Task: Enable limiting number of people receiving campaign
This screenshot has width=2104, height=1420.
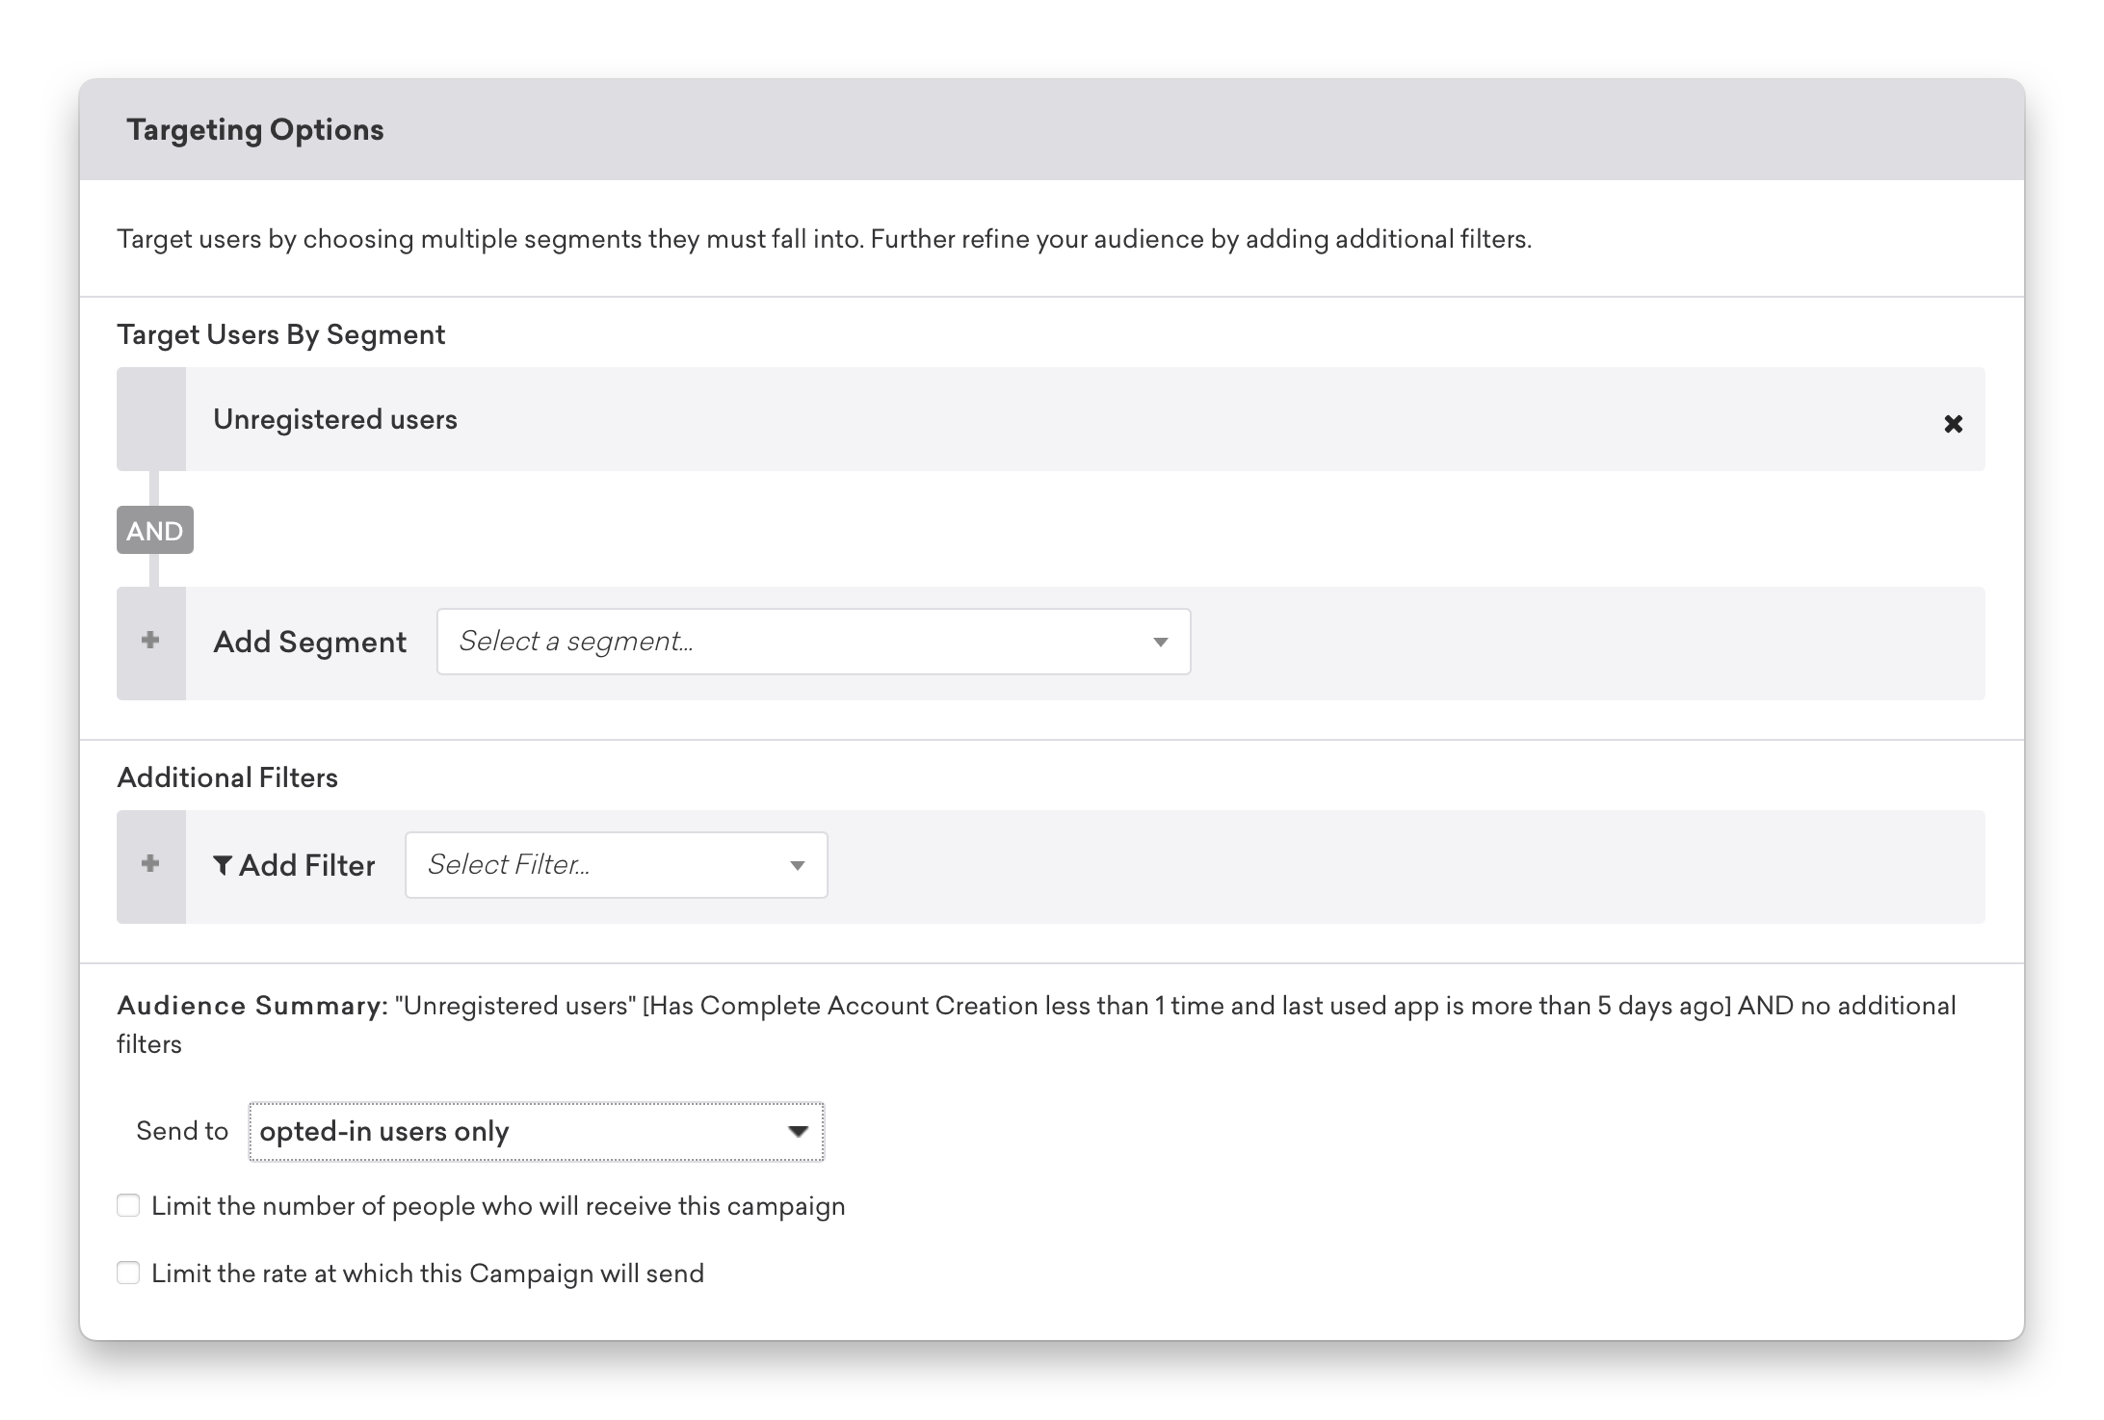Action: (x=128, y=1205)
